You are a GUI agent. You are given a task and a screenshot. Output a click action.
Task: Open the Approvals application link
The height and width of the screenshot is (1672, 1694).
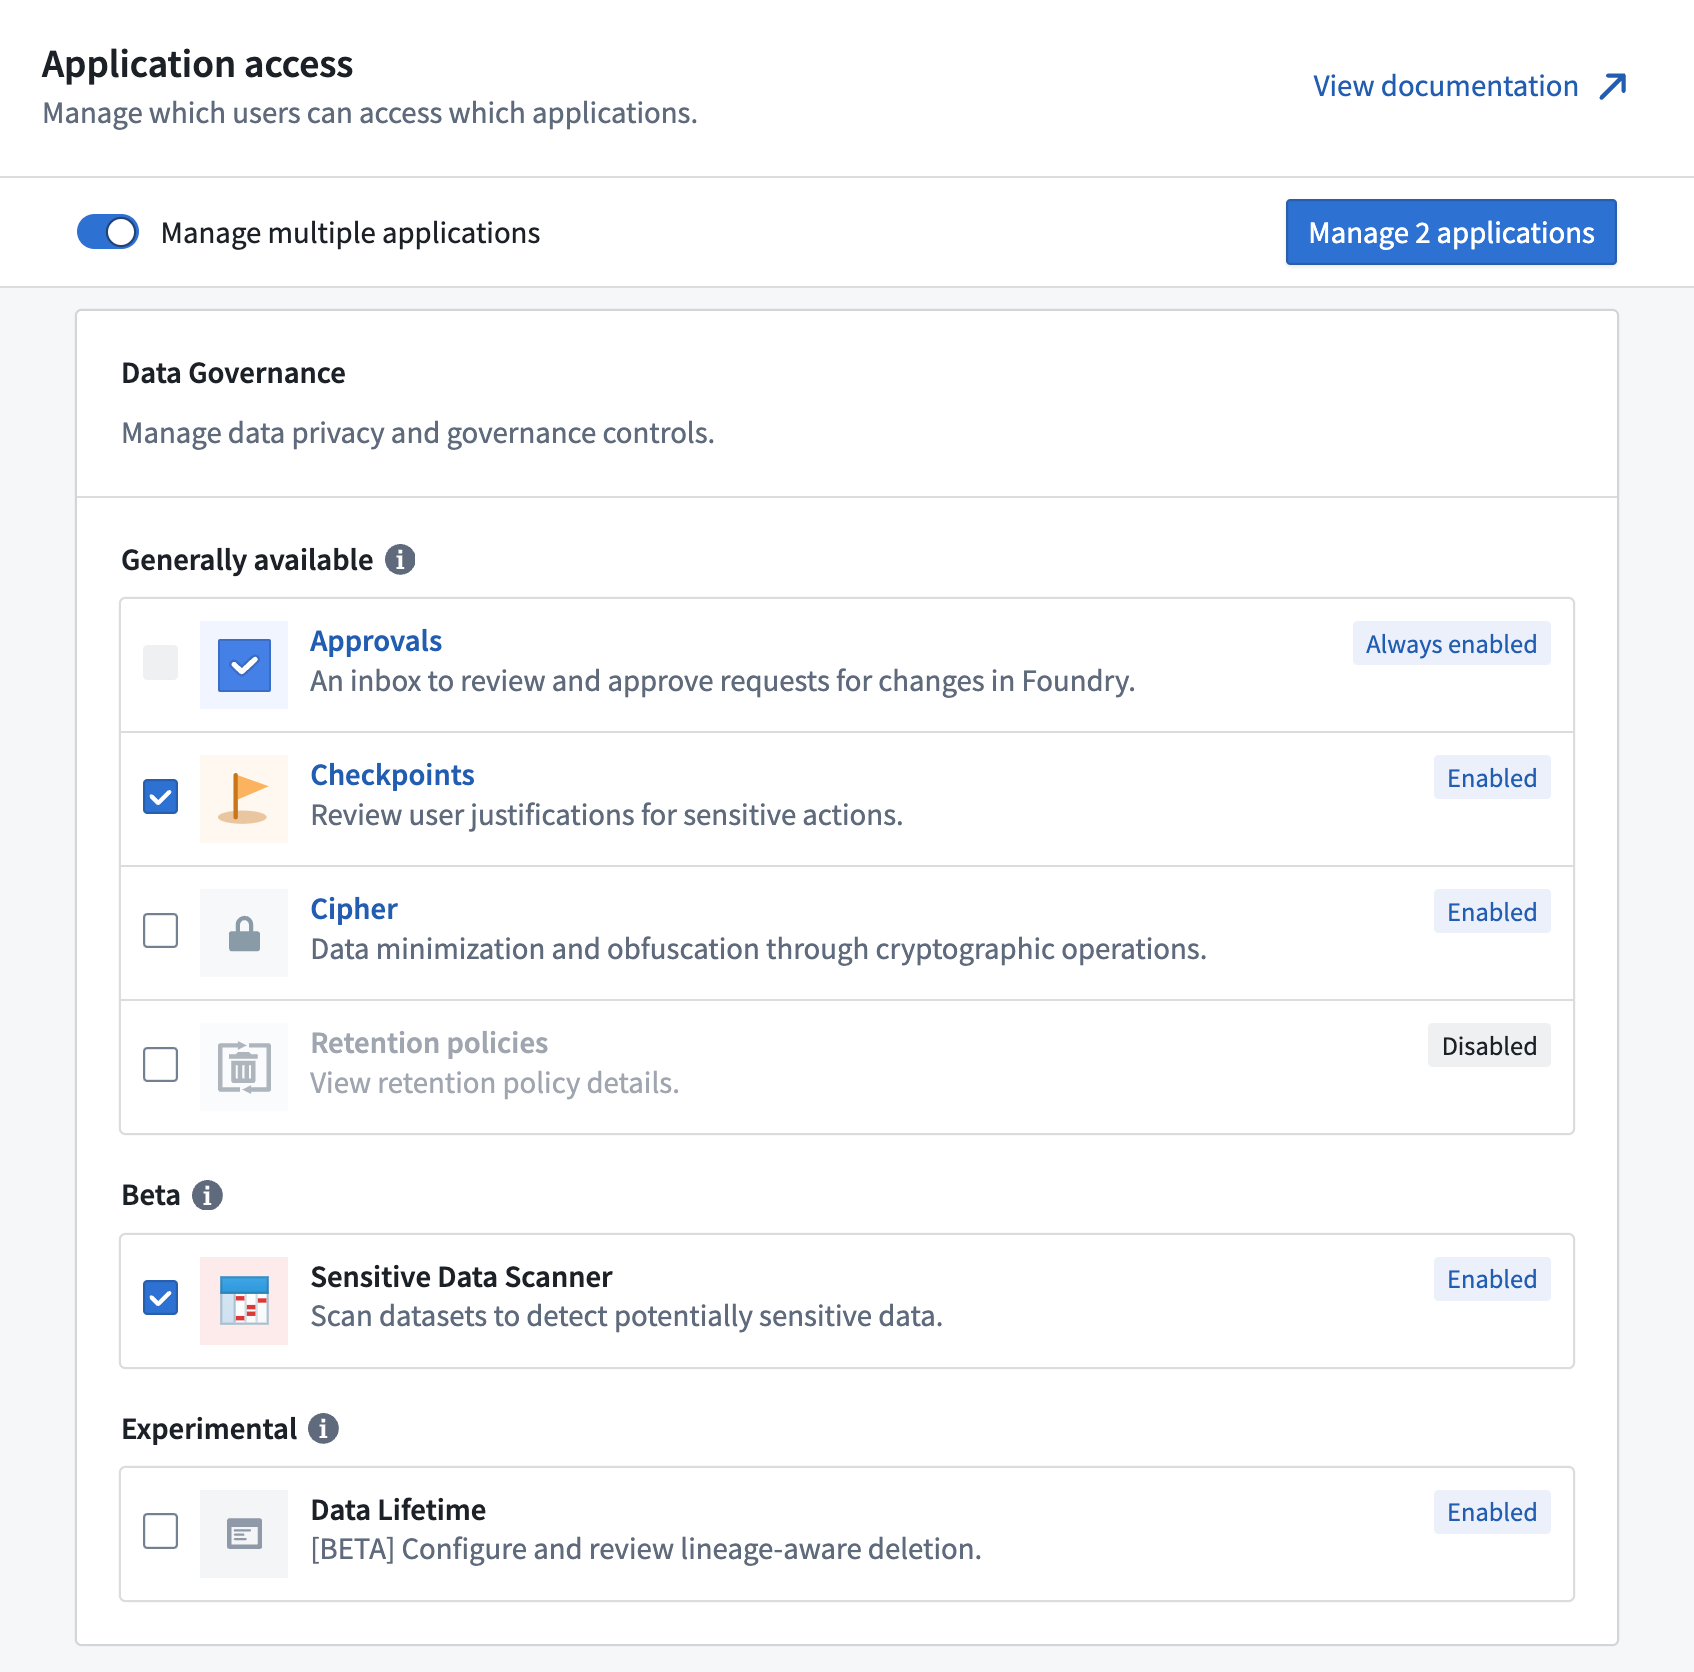pos(376,641)
